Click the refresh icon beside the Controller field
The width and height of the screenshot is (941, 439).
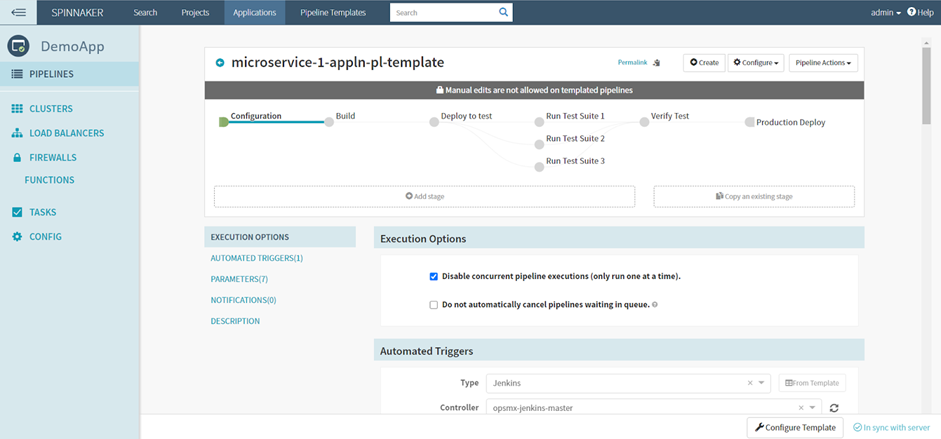click(834, 408)
